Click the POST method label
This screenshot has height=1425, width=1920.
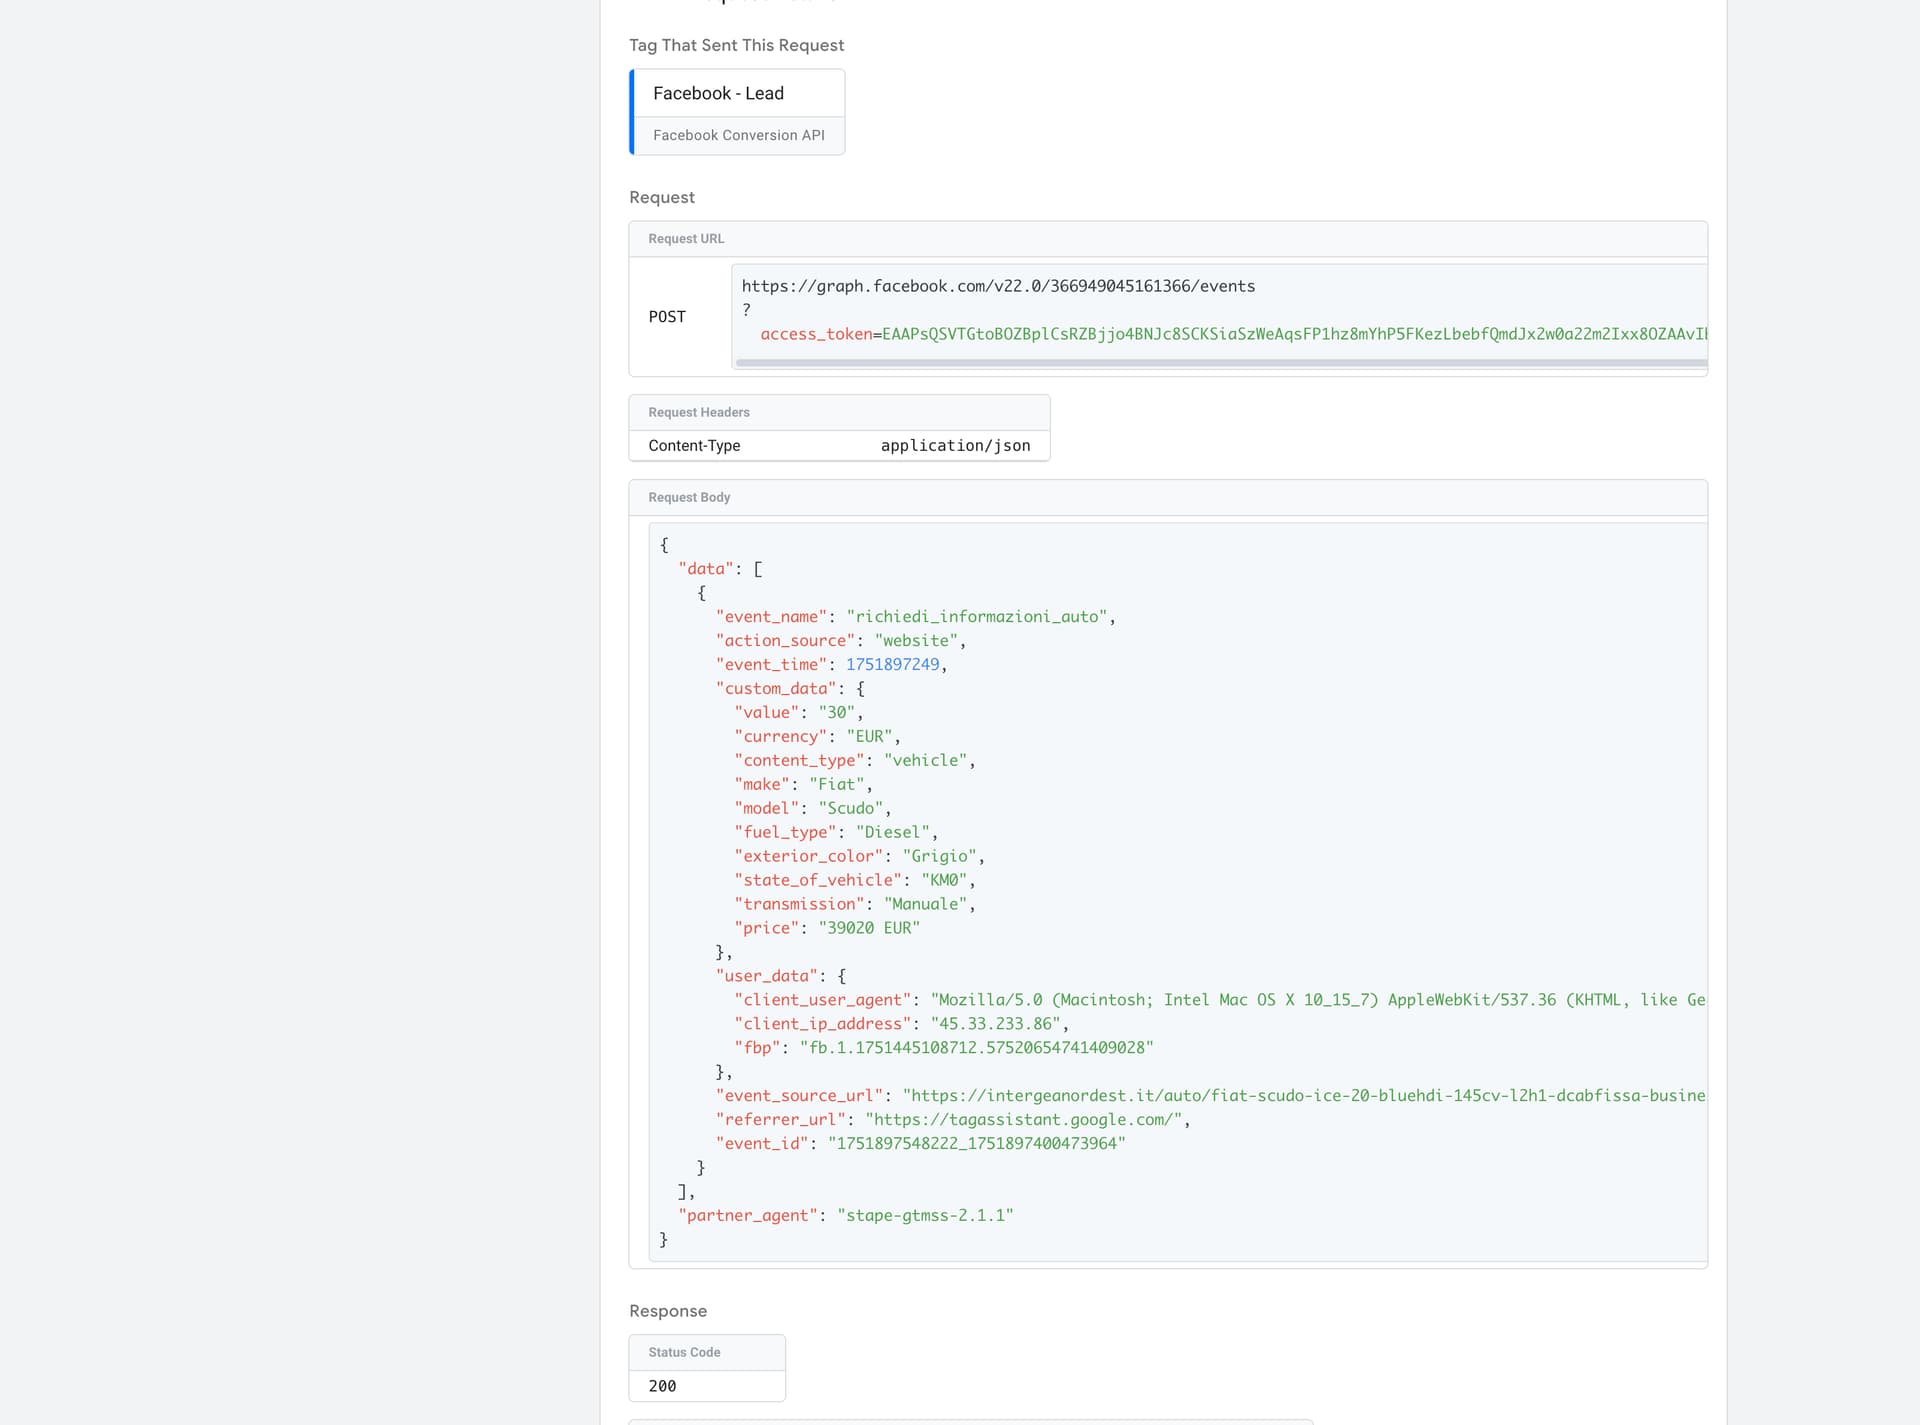tap(667, 317)
